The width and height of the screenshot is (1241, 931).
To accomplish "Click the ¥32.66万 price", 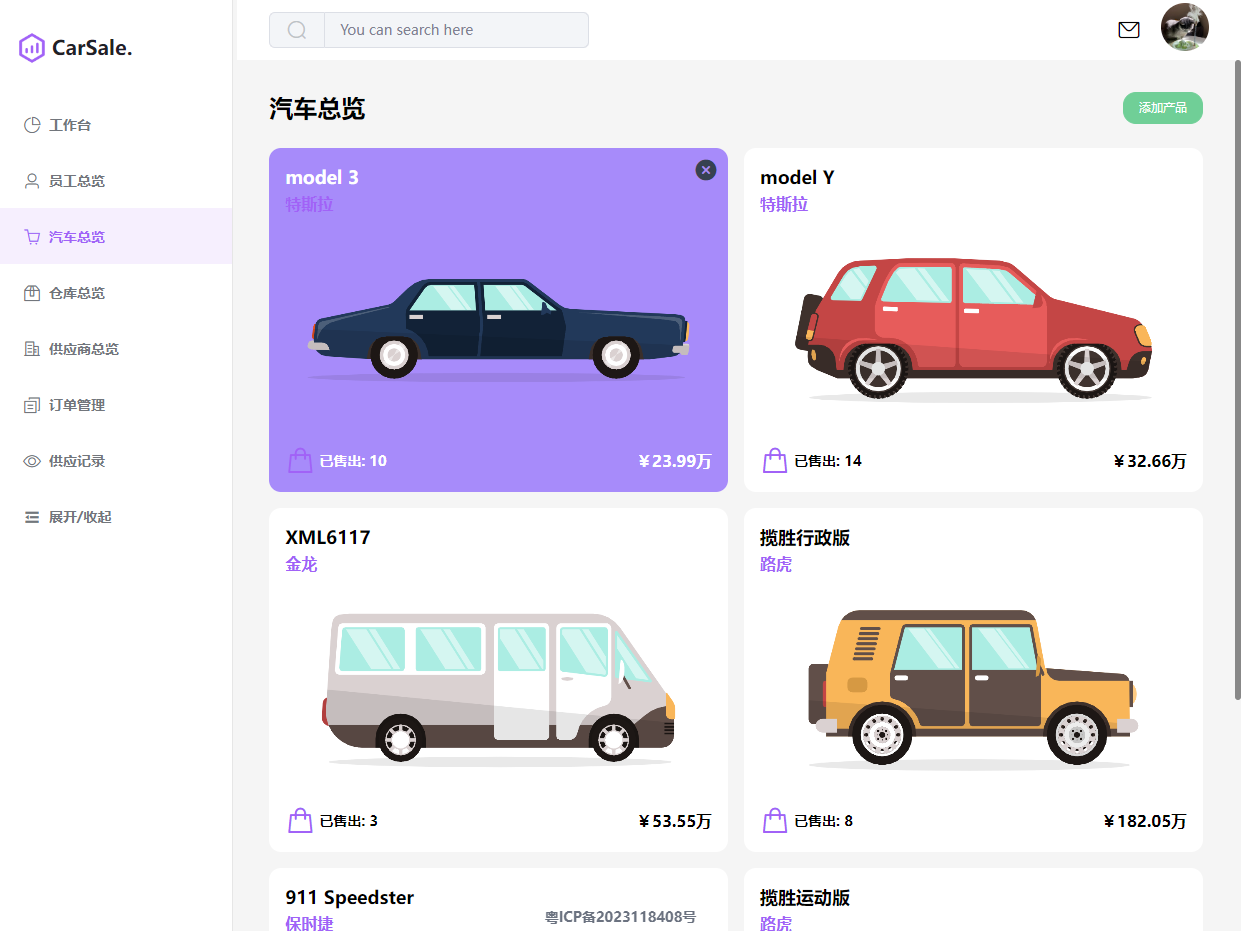I will coord(1150,461).
